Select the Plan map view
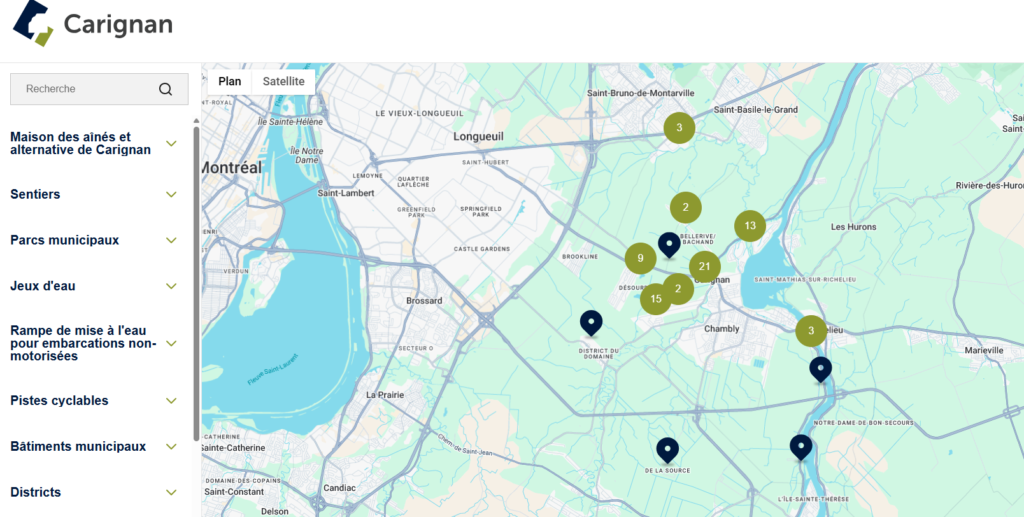Image resolution: width=1024 pixels, height=517 pixels. coord(230,82)
